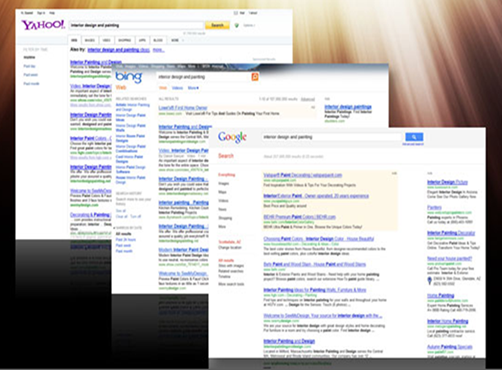The width and height of the screenshot is (502, 370).
Task: Select Maps in Google's left sidebar
Action: point(222,192)
